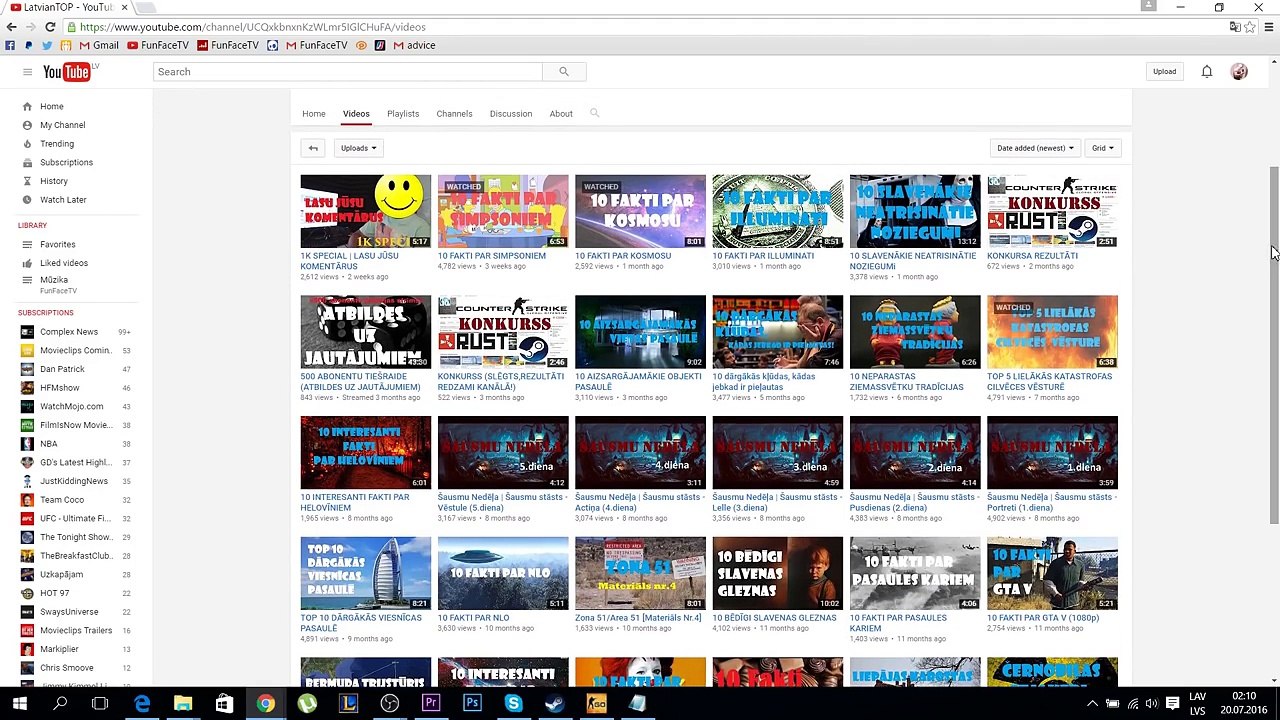This screenshot has width=1280, height=720.
Task: Open History in the left sidebar
Action: click(54, 181)
